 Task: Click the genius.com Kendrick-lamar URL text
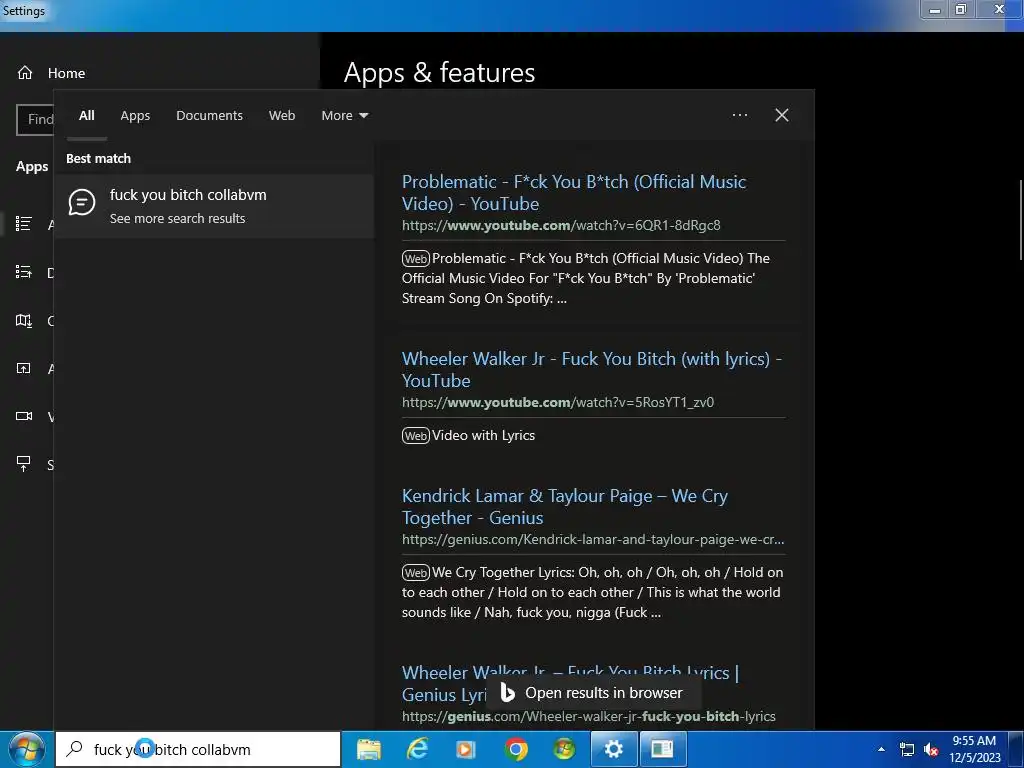[x=593, y=539]
